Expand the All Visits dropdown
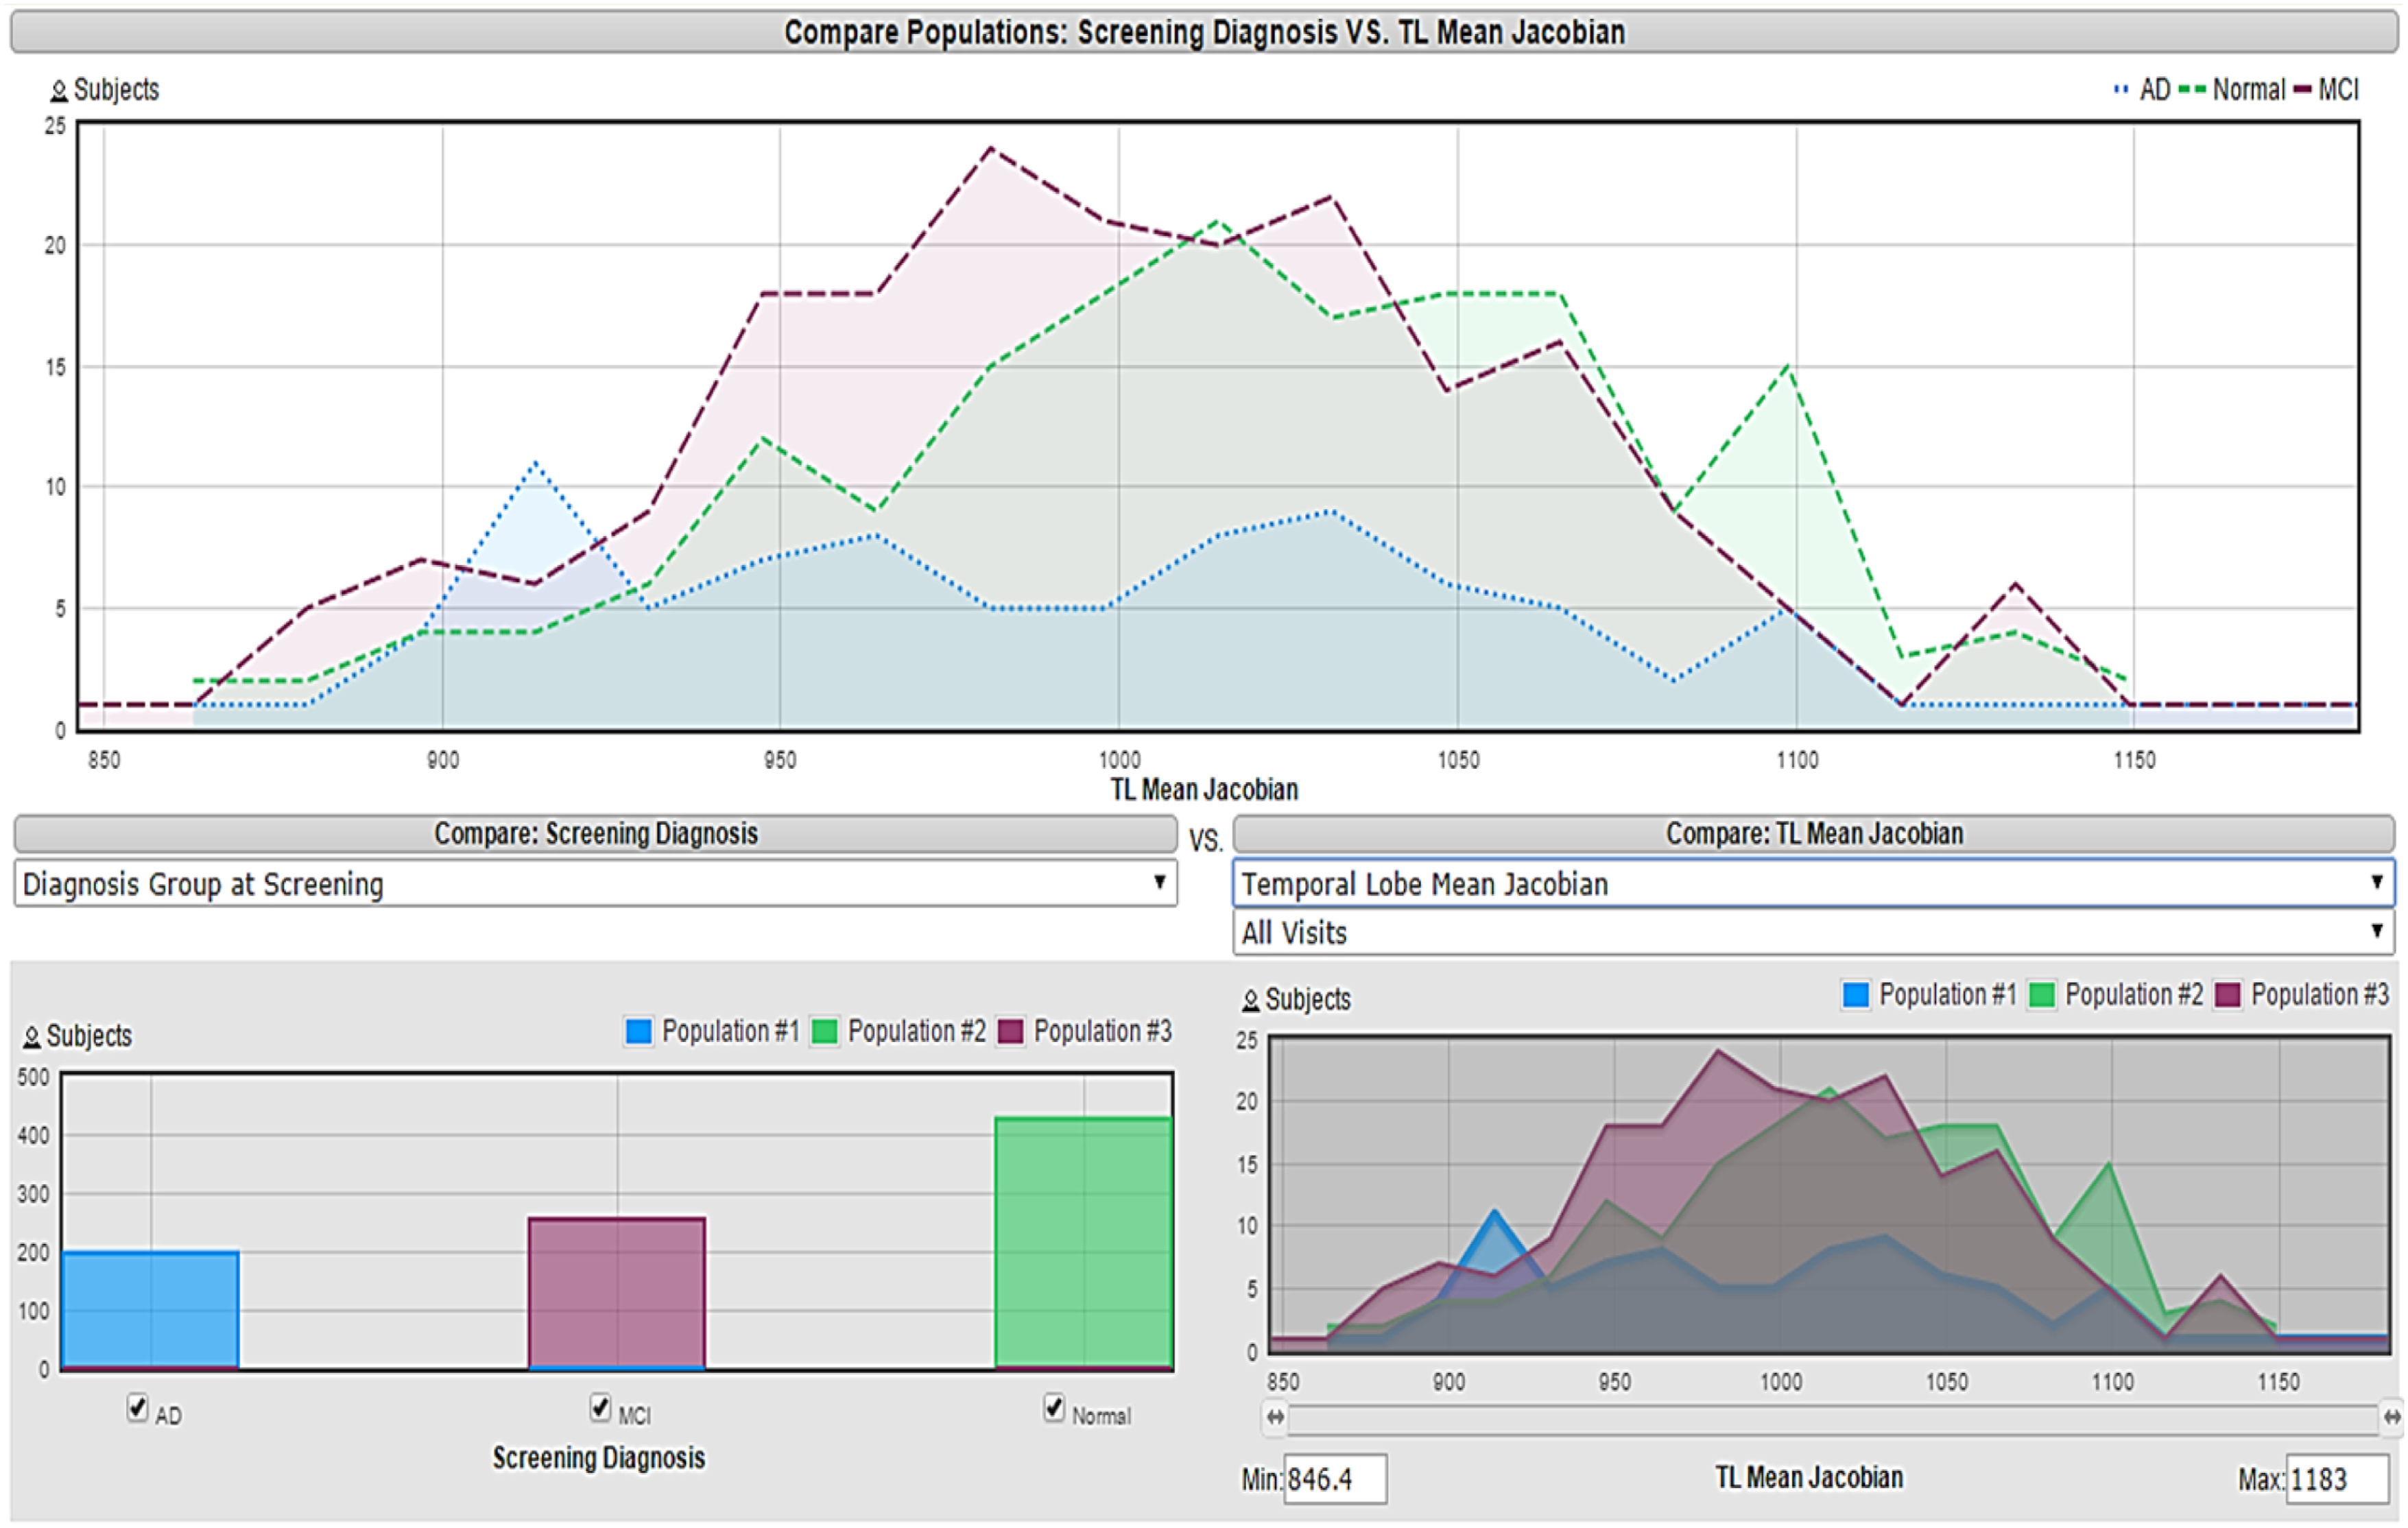This screenshot has width=2408, height=1528. [x=1812, y=932]
